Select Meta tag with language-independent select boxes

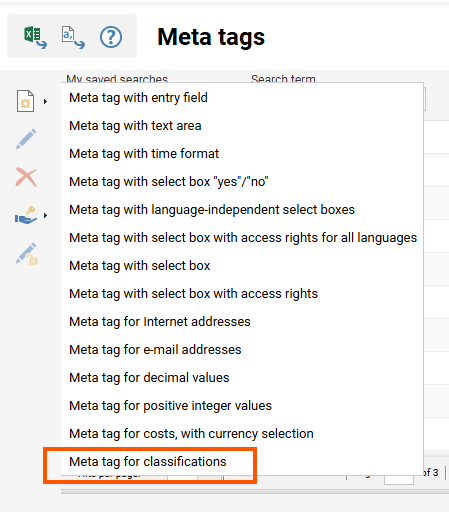coord(212,210)
